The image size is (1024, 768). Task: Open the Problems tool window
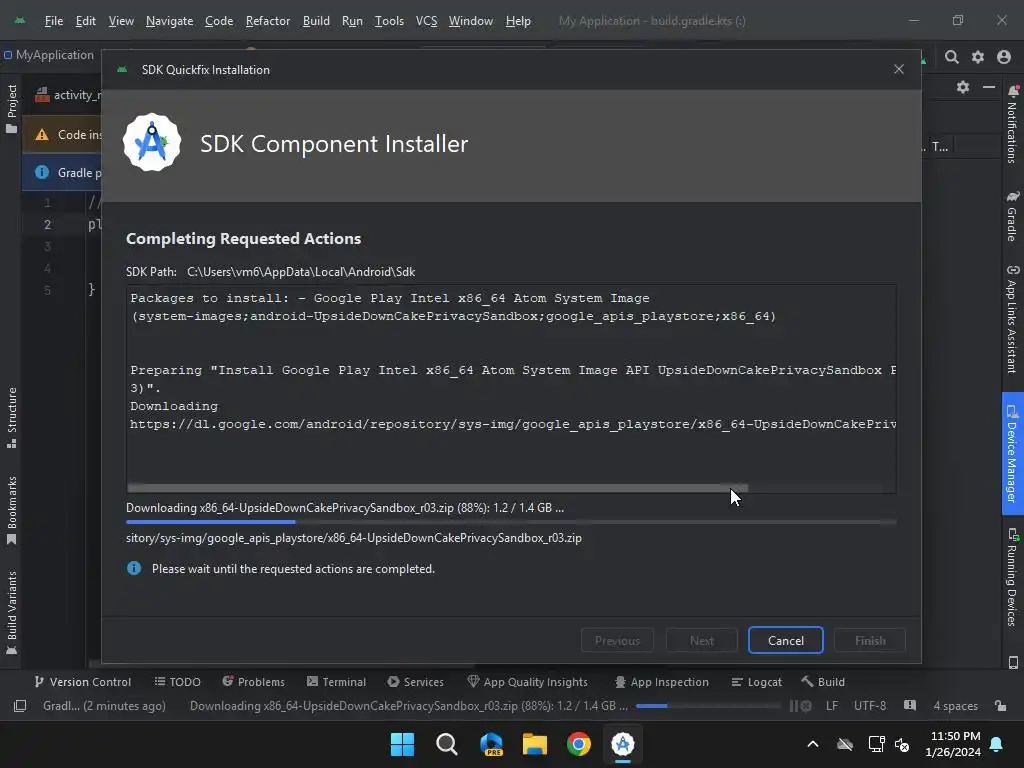click(x=253, y=682)
